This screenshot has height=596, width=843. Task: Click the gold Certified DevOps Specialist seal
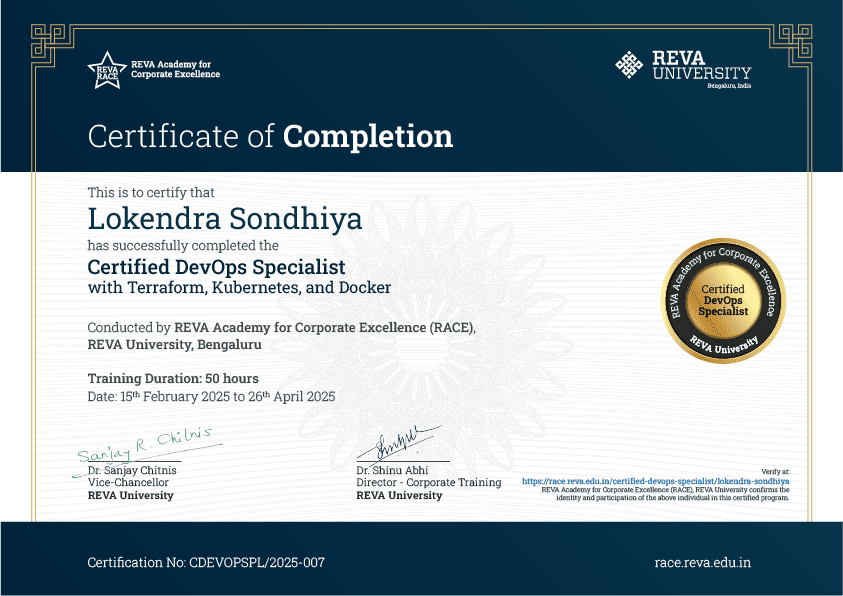pos(723,300)
